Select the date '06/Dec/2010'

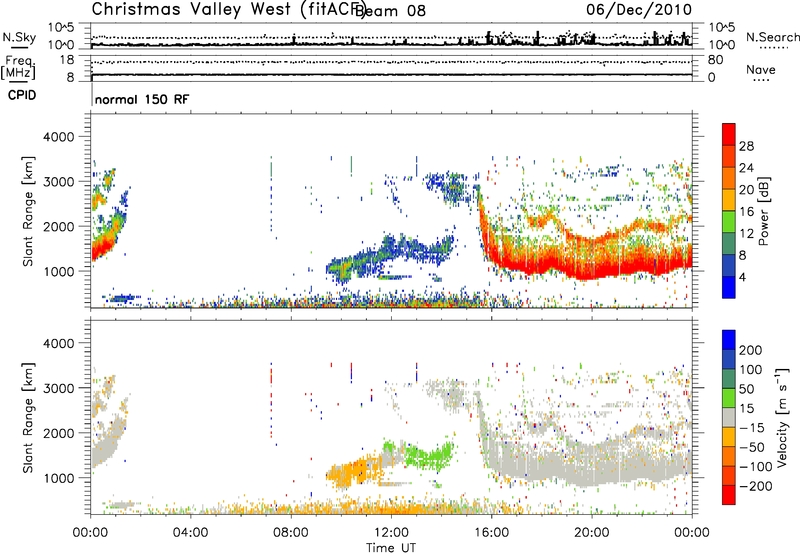click(639, 9)
